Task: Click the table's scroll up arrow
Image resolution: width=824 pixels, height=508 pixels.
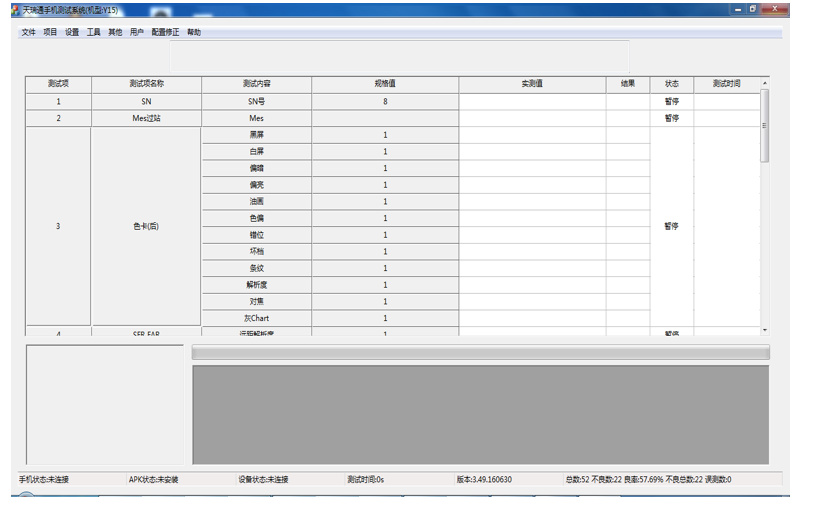Action: tap(765, 83)
